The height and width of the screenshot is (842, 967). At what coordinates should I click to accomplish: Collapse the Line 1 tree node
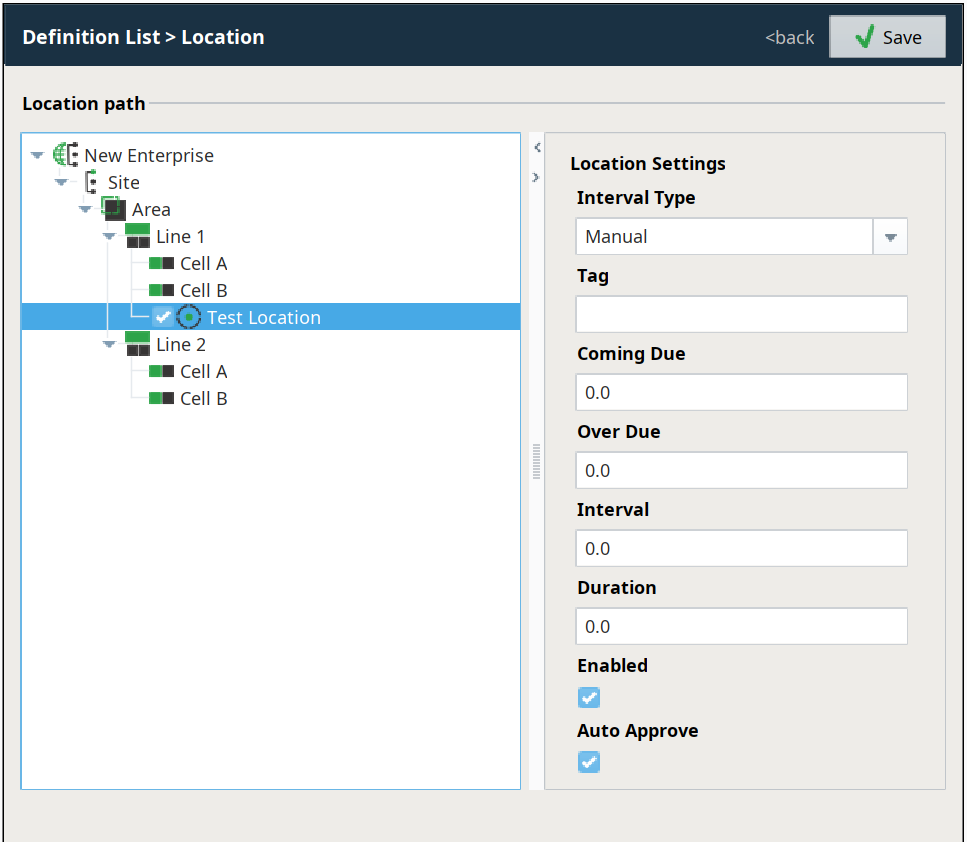click(x=109, y=237)
